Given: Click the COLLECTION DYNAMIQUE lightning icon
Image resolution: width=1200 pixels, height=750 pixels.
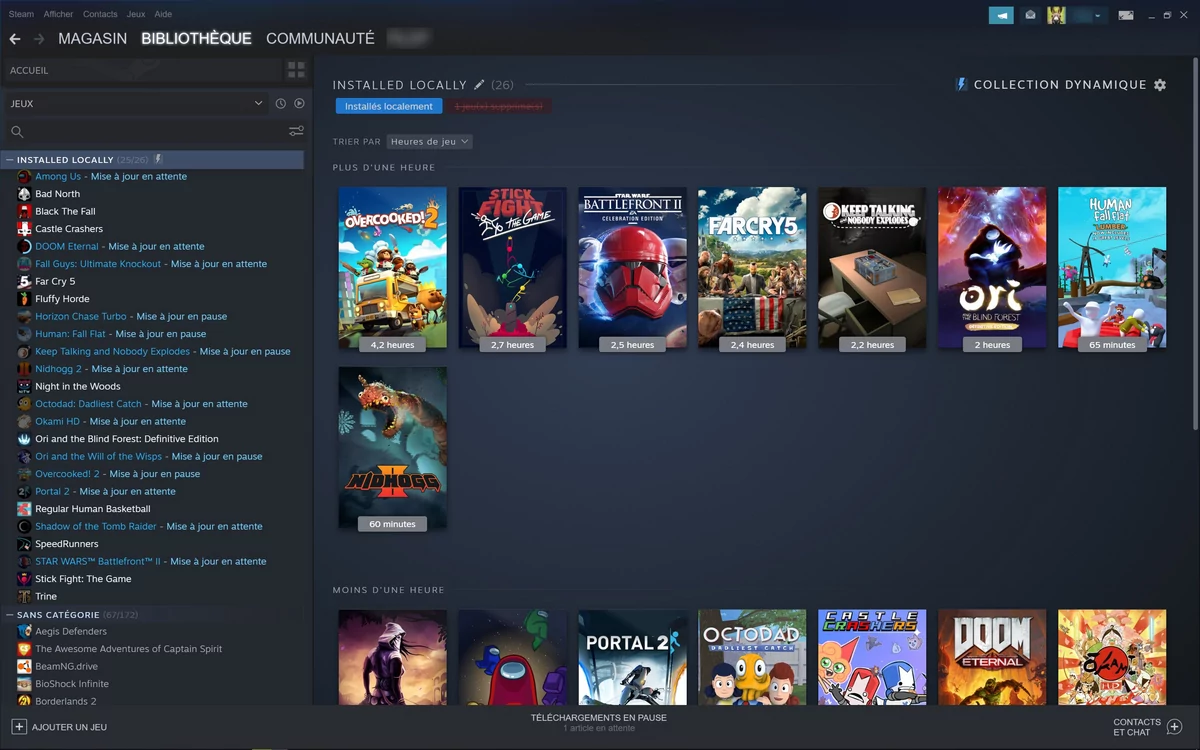Looking at the screenshot, I should tap(961, 85).
